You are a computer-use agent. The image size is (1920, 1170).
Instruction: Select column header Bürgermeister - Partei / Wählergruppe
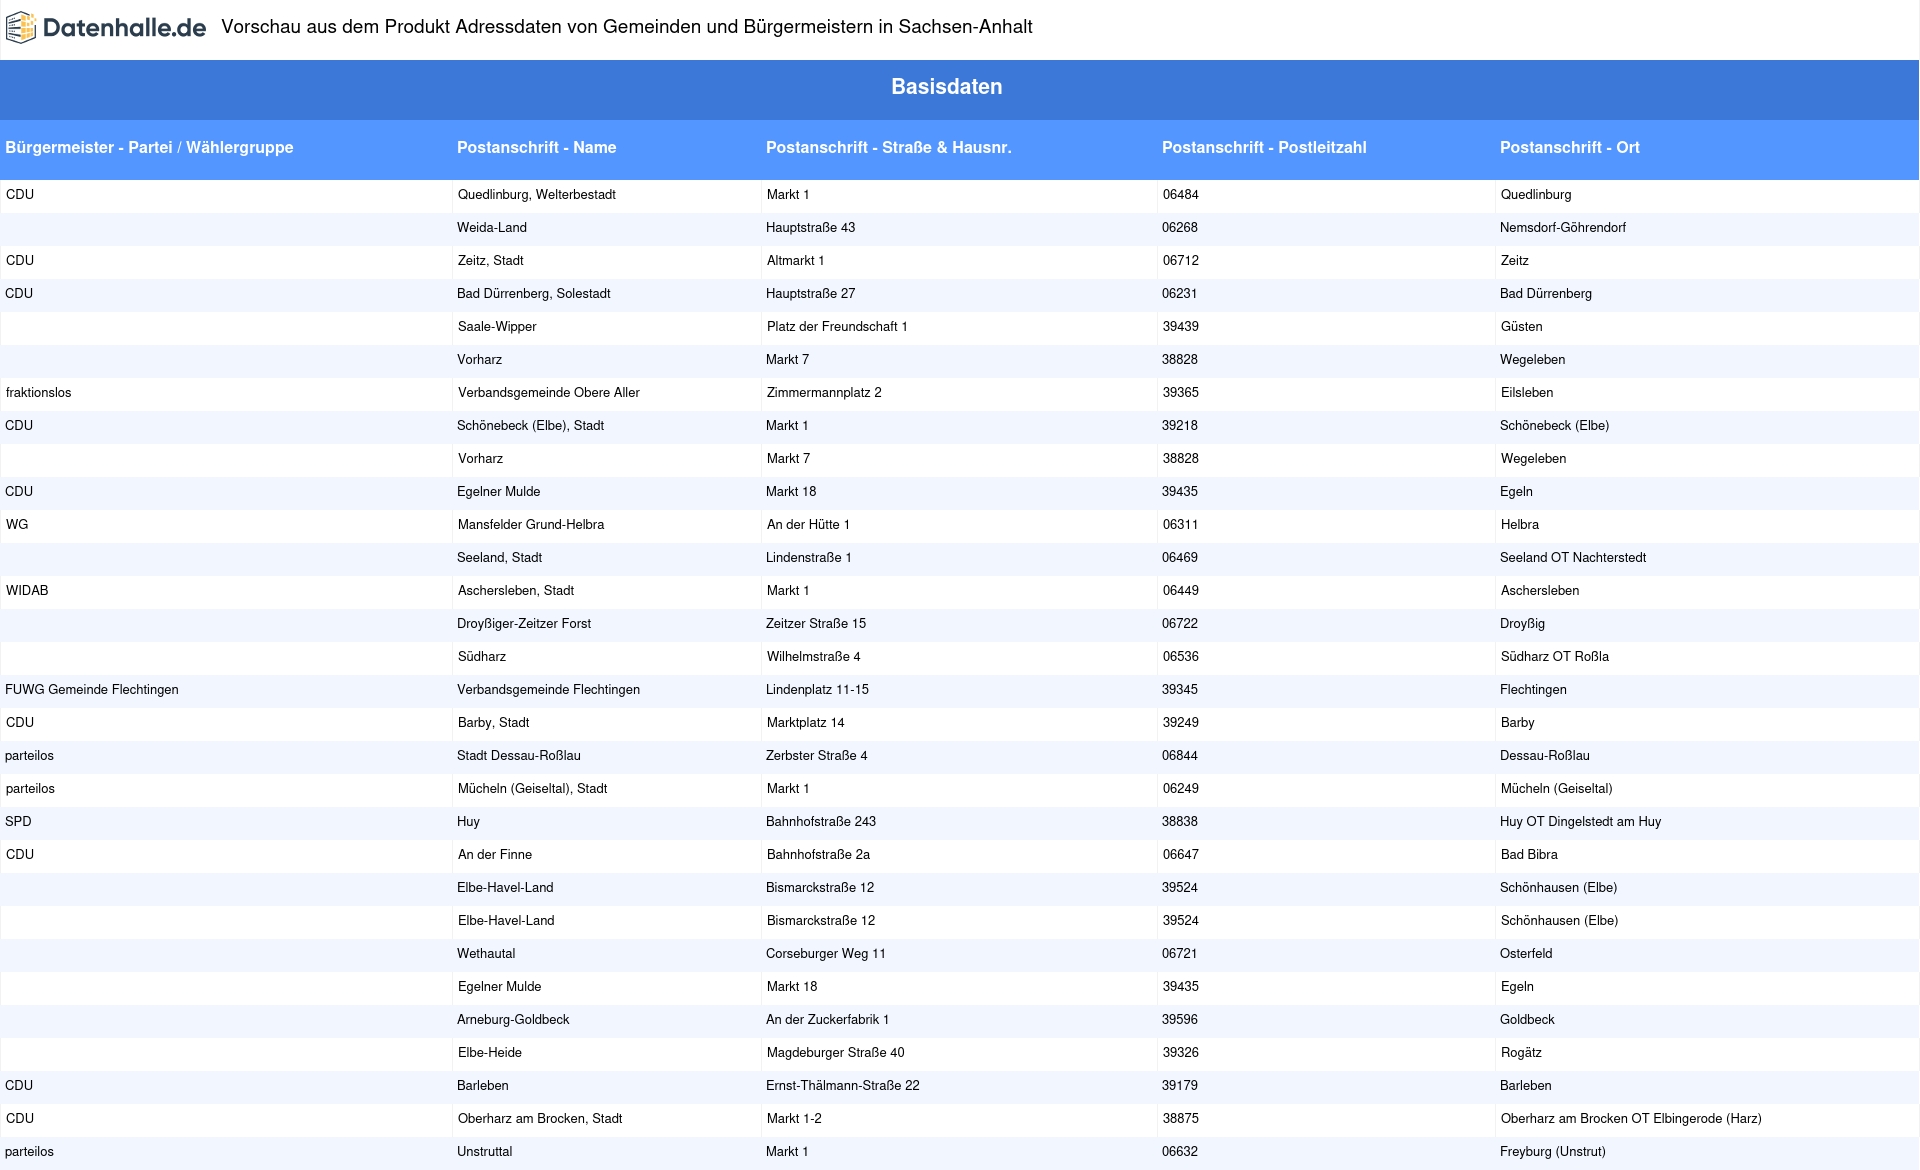point(149,147)
